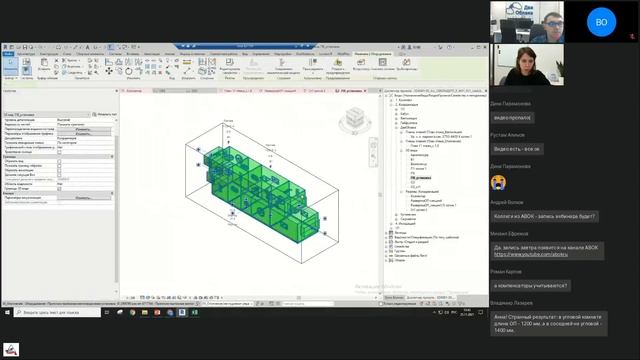Click Изменить тип button in Properties
This screenshot has width=640, height=360.
click(104, 115)
